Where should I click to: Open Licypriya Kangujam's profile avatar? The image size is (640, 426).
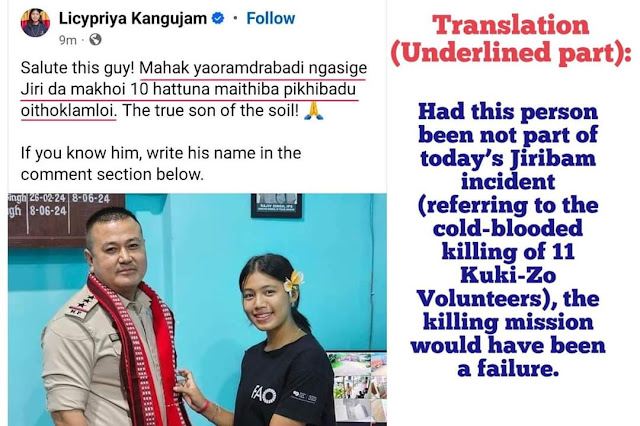(x=35, y=22)
